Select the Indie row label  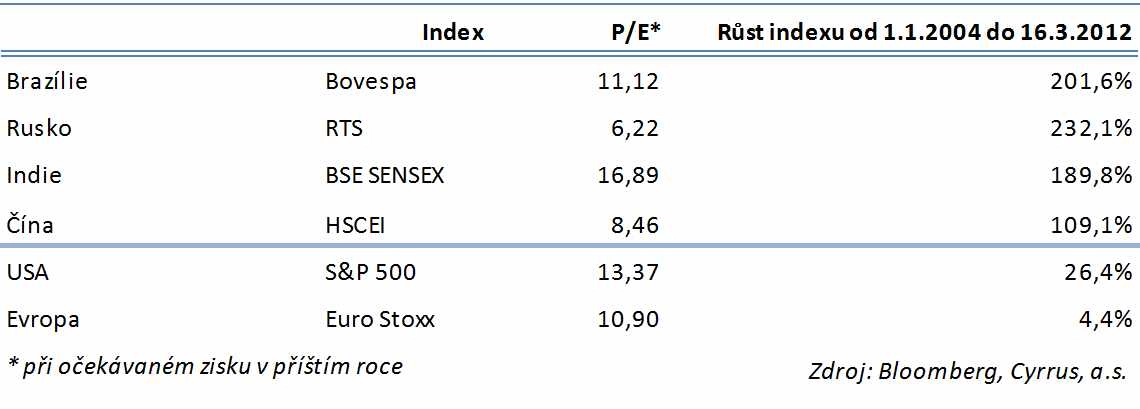pyautogui.click(x=34, y=176)
